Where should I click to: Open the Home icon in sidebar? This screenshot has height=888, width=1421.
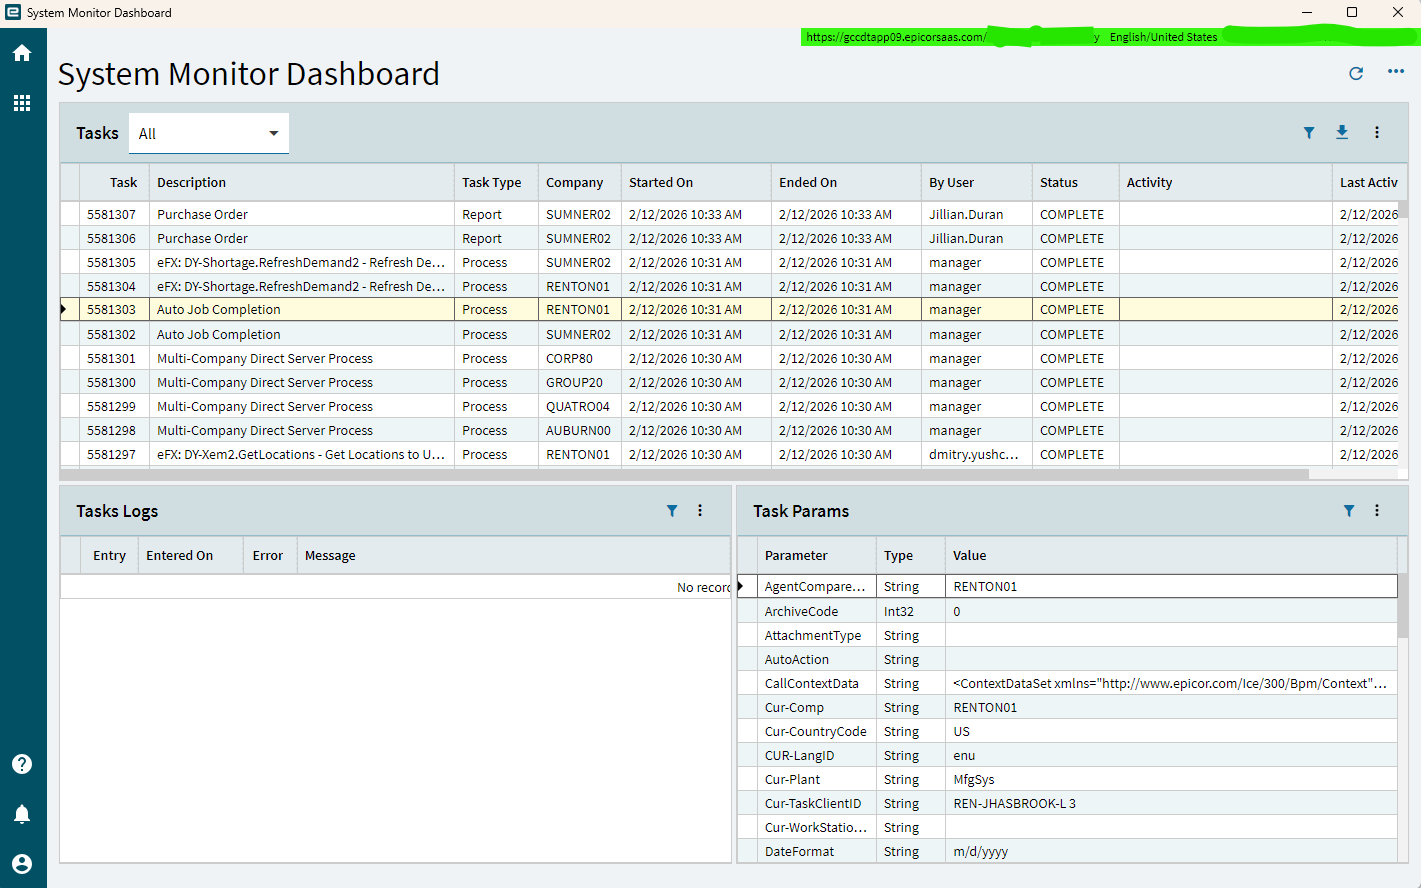click(22, 53)
